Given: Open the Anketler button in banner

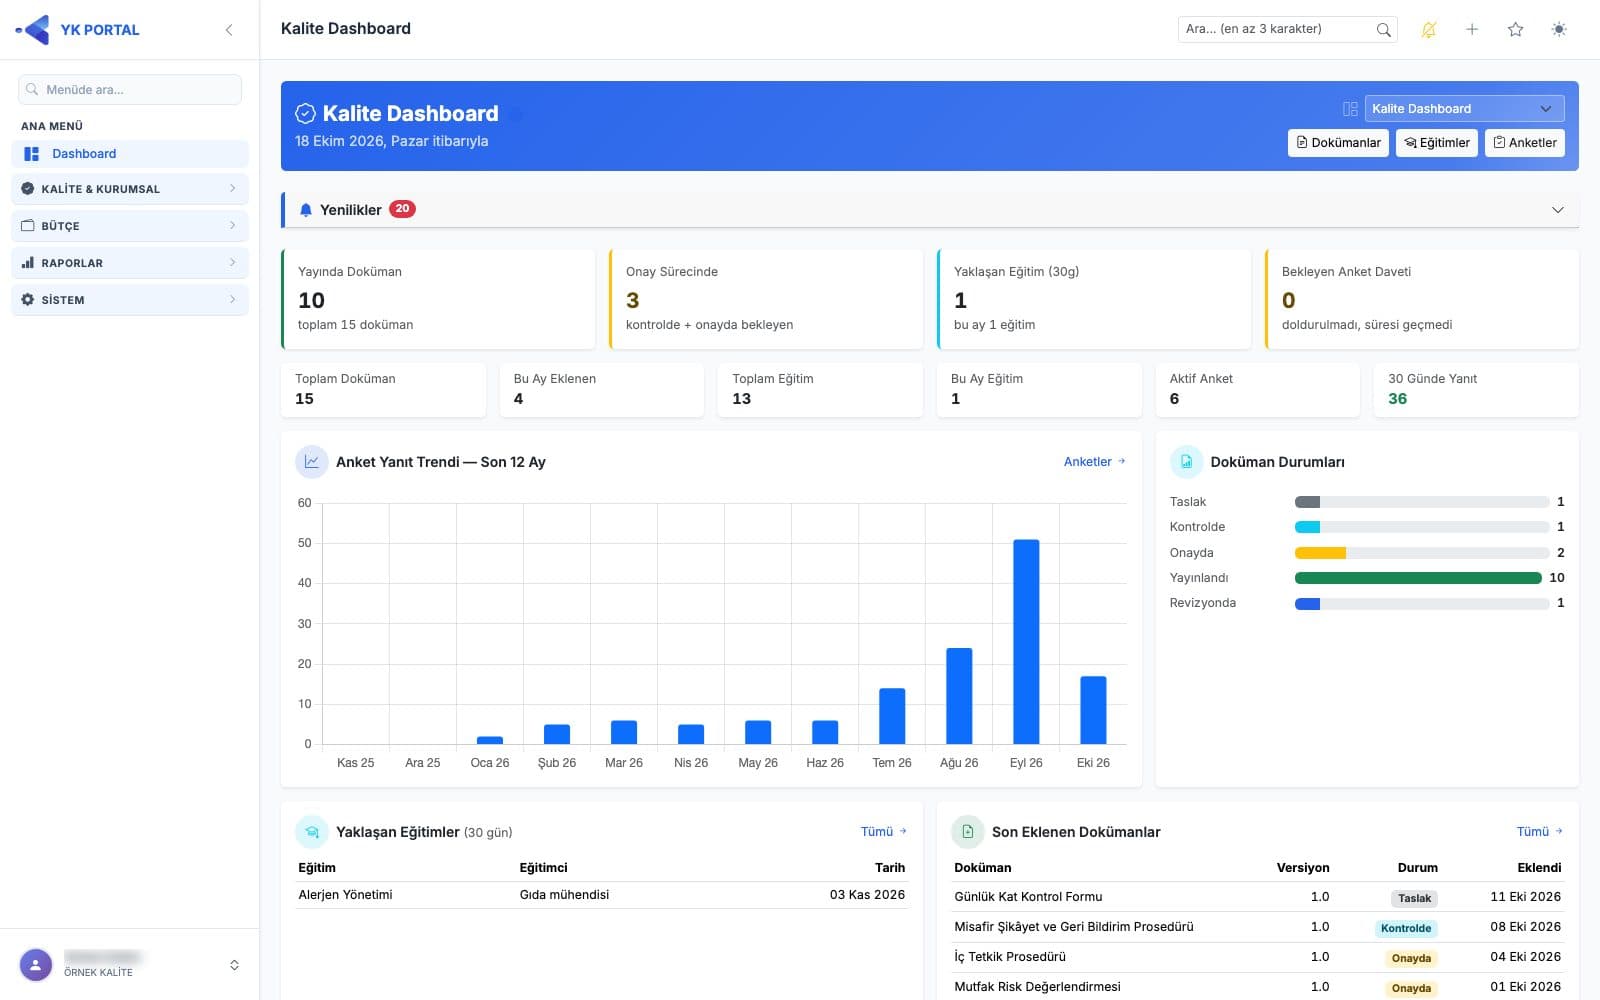Looking at the screenshot, I should pos(1525,143).
